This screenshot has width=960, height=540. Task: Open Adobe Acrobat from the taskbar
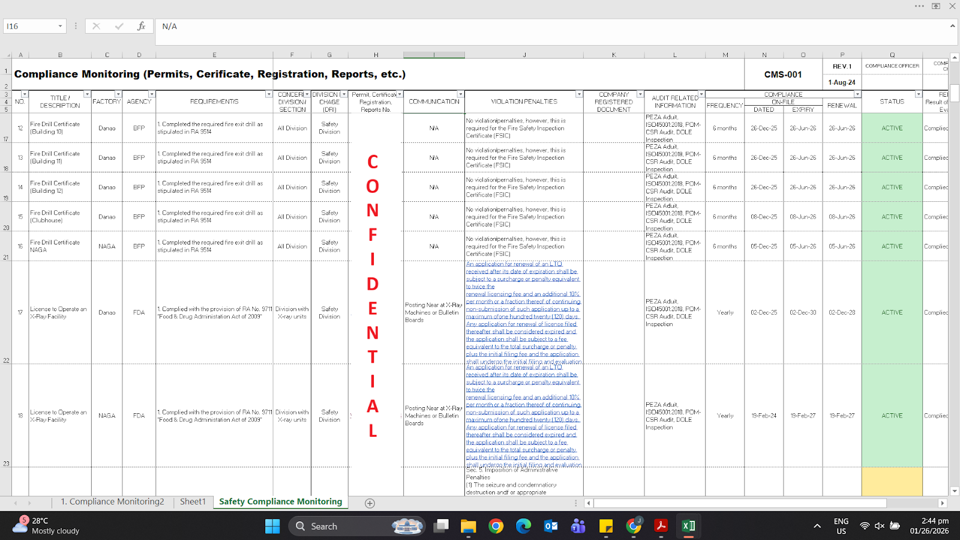(x=661, y=526)
